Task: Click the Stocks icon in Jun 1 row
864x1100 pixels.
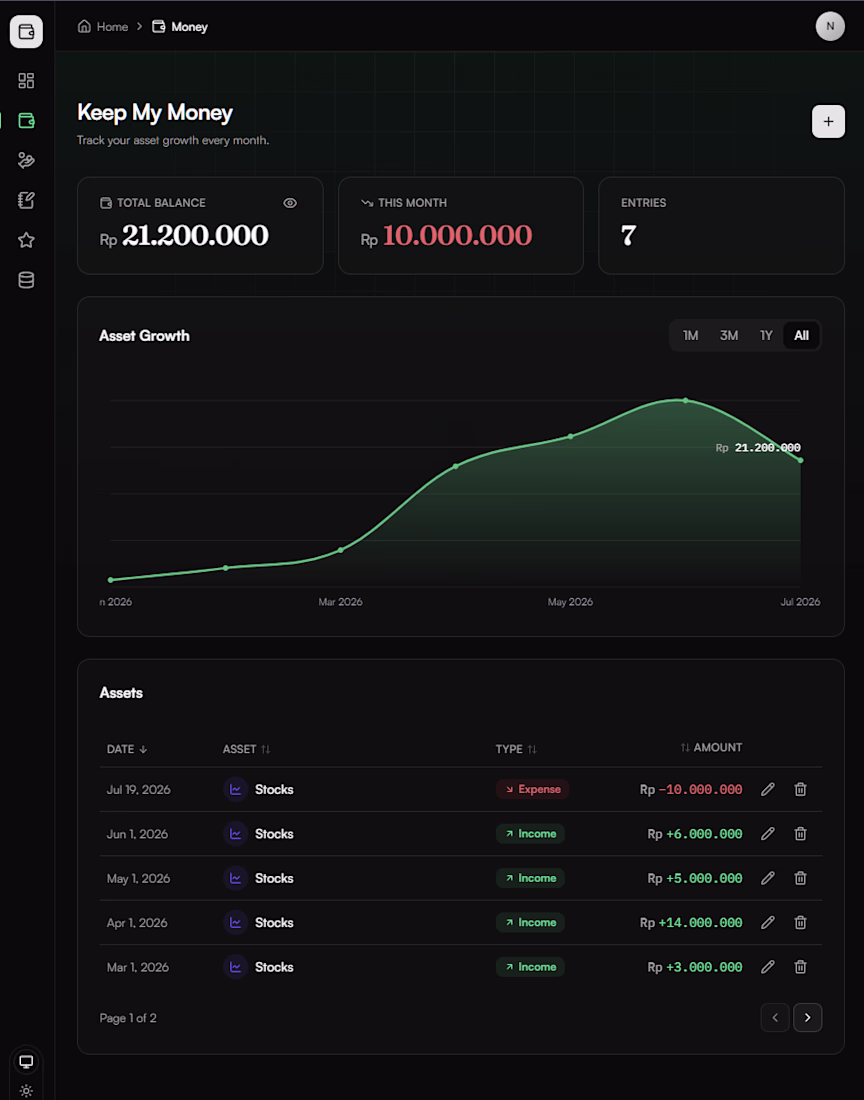Action: 236,833
